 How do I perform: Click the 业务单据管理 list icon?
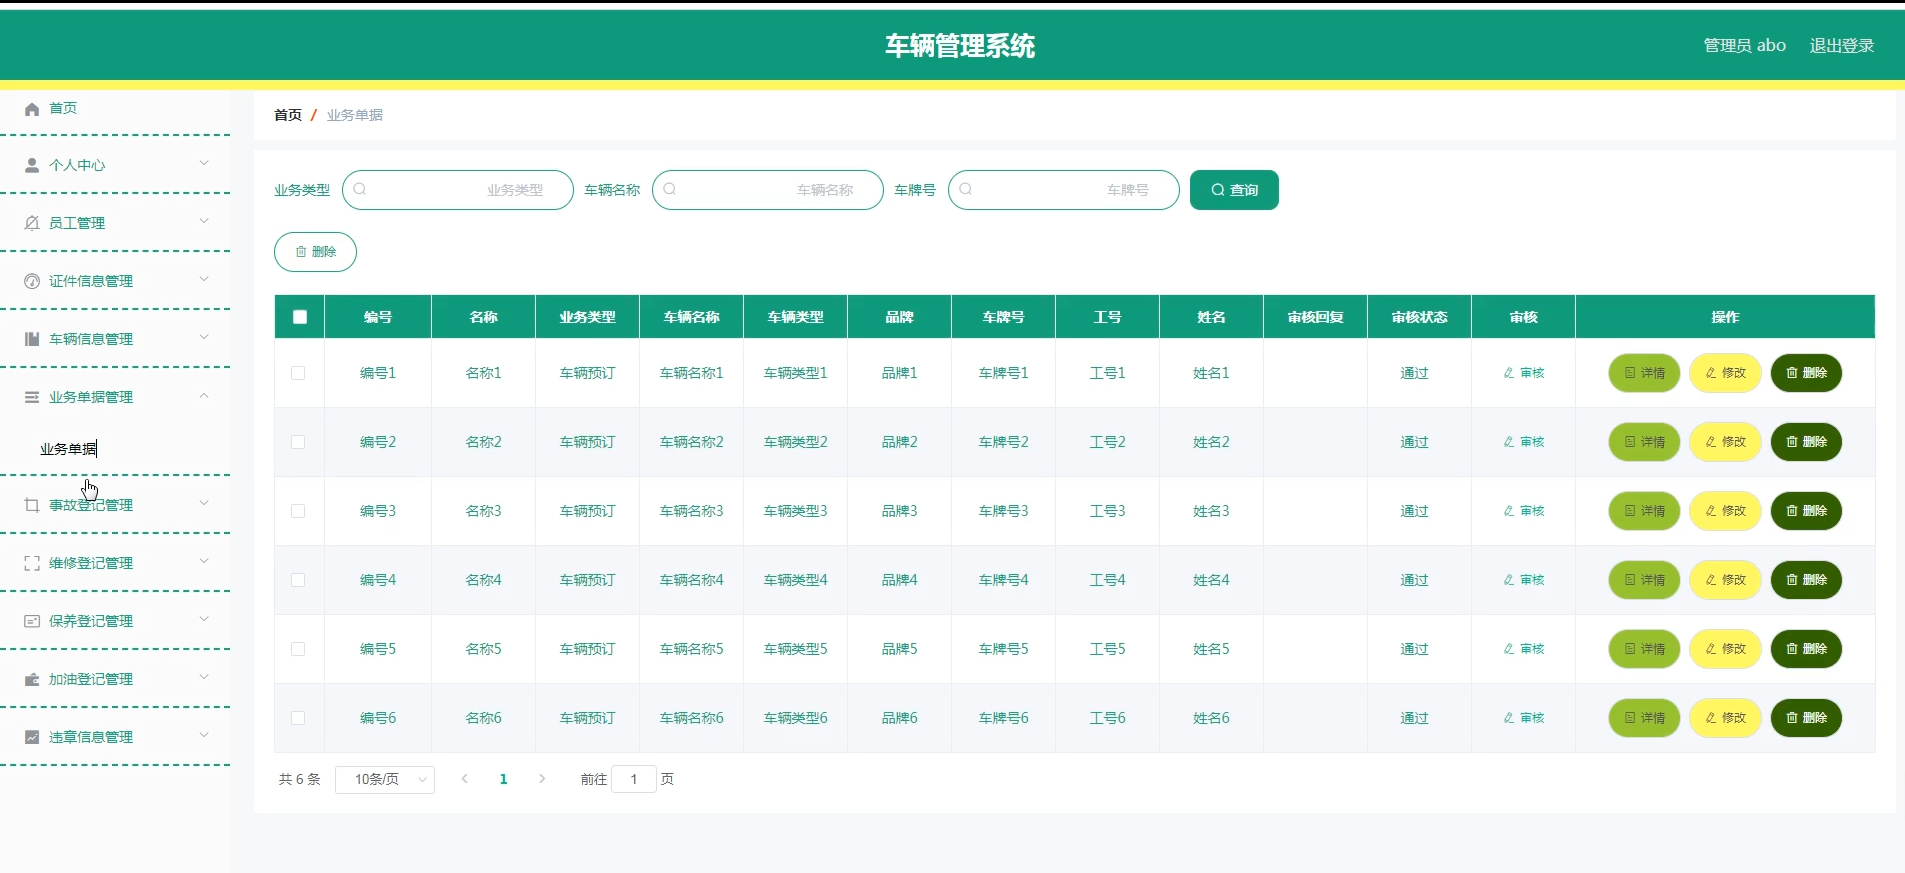(x=32, y=397)
